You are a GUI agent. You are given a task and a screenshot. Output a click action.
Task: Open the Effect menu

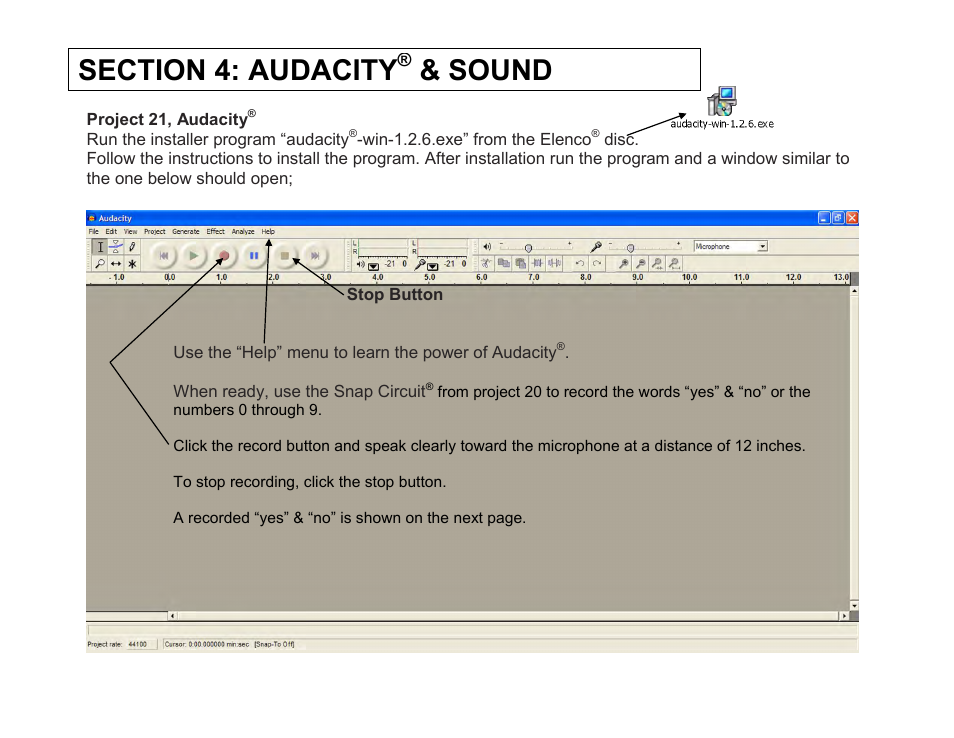pyautogui.click(x=215, y=232)
